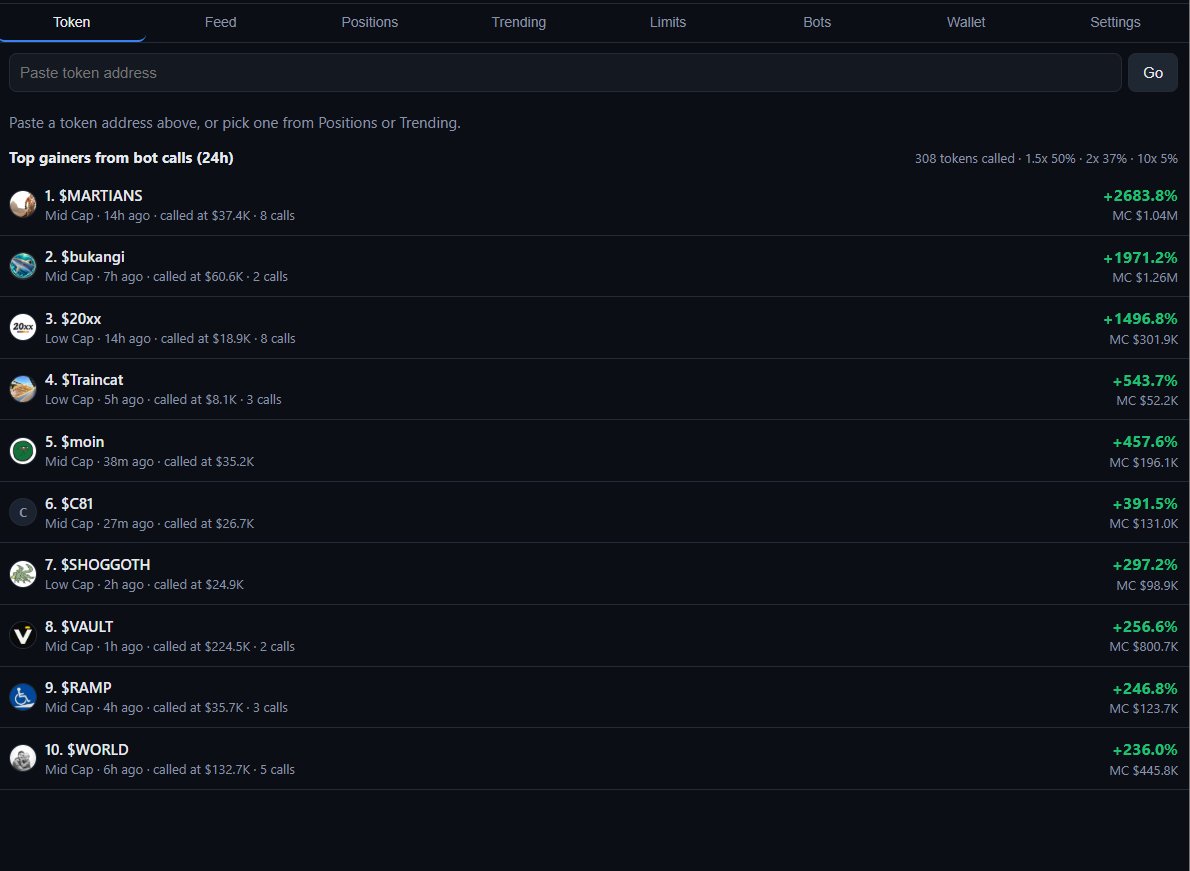
Task: Select the $C81 token name
Action: 77,504
